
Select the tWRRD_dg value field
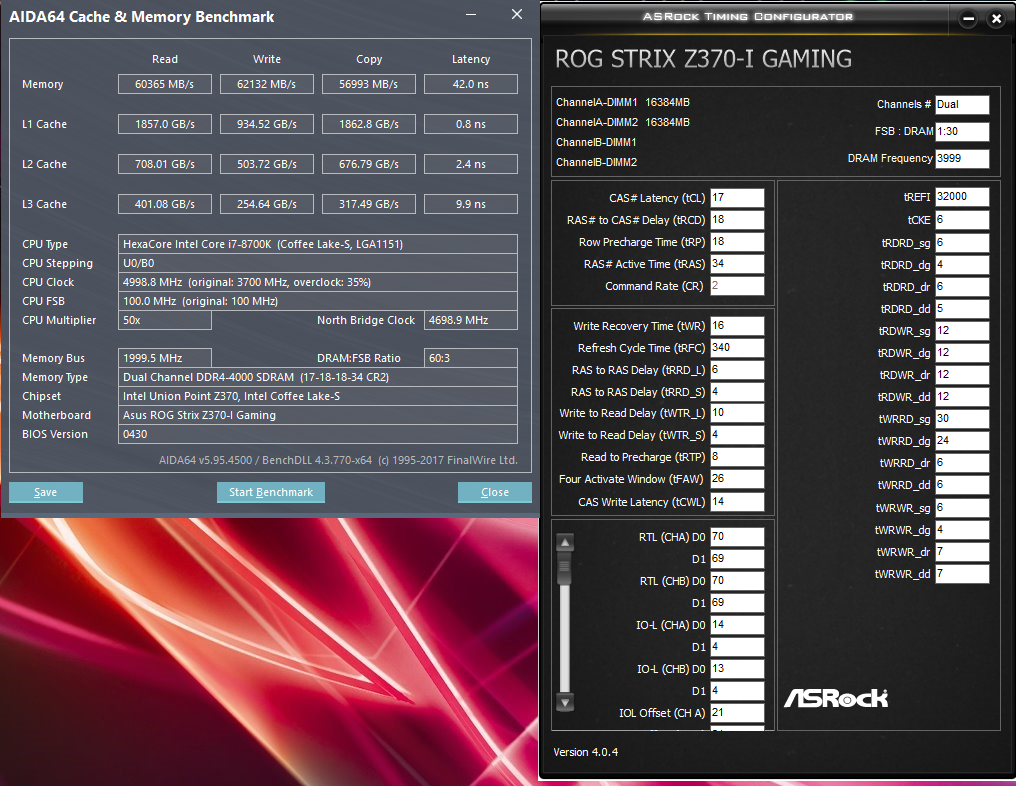[962, 441]
